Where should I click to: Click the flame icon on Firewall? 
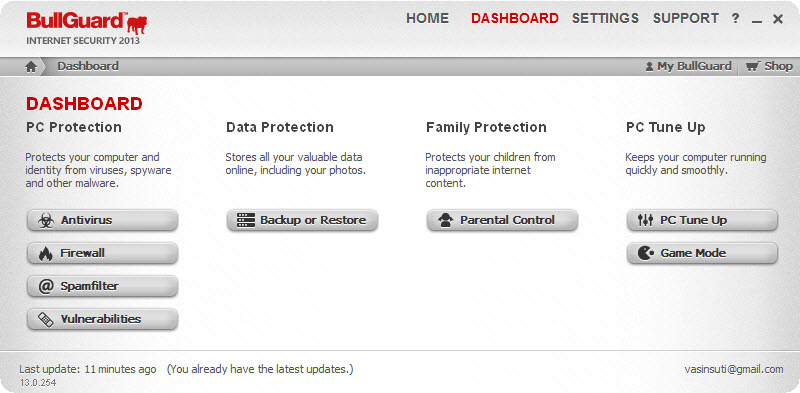click(46, 253)
